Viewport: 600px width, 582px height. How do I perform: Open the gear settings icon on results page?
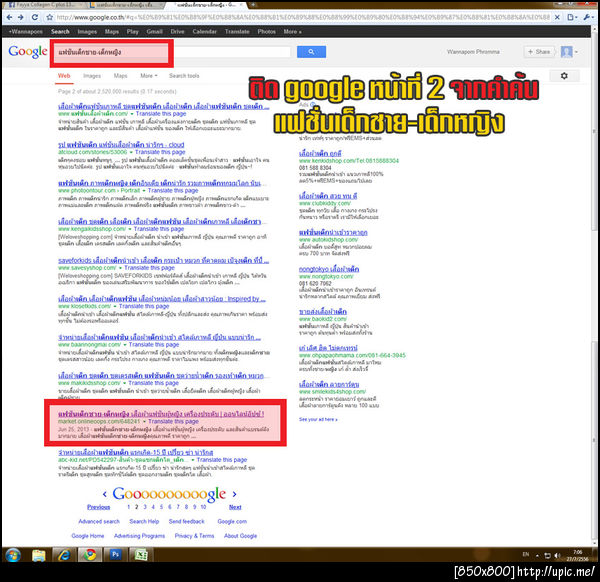(564, 76)
